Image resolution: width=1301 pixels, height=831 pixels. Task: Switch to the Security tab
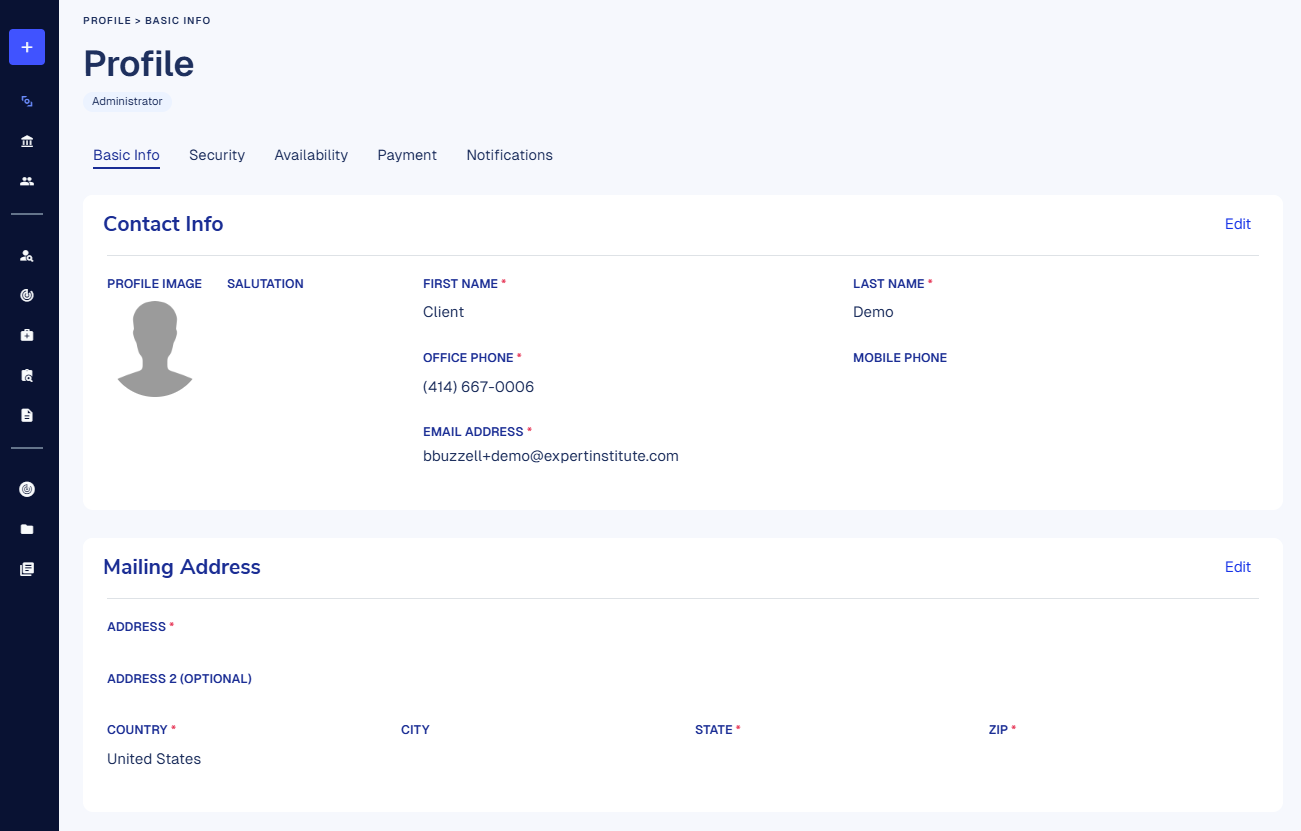click(x=217, y=155)
